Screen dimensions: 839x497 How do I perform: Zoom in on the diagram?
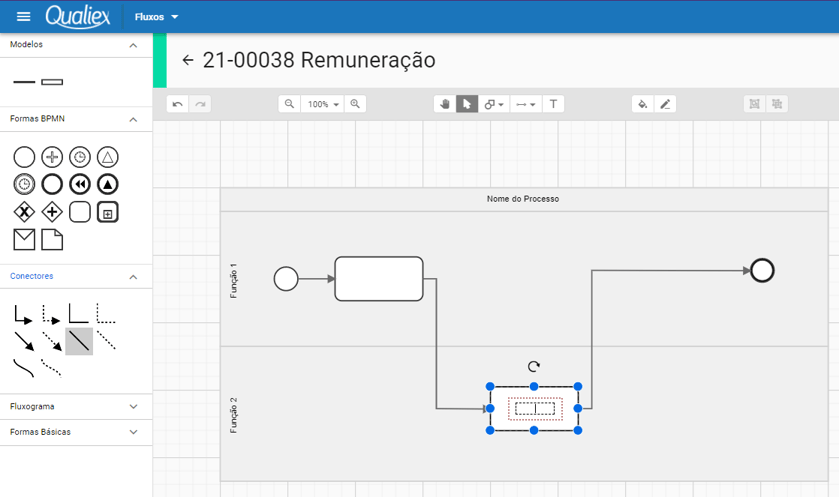pyautogui.click(x=355, y=104)
